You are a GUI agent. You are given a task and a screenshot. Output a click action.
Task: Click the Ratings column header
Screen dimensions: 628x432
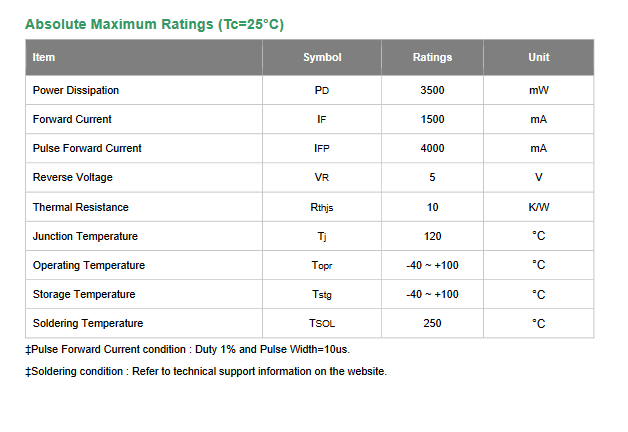(432, 57)
